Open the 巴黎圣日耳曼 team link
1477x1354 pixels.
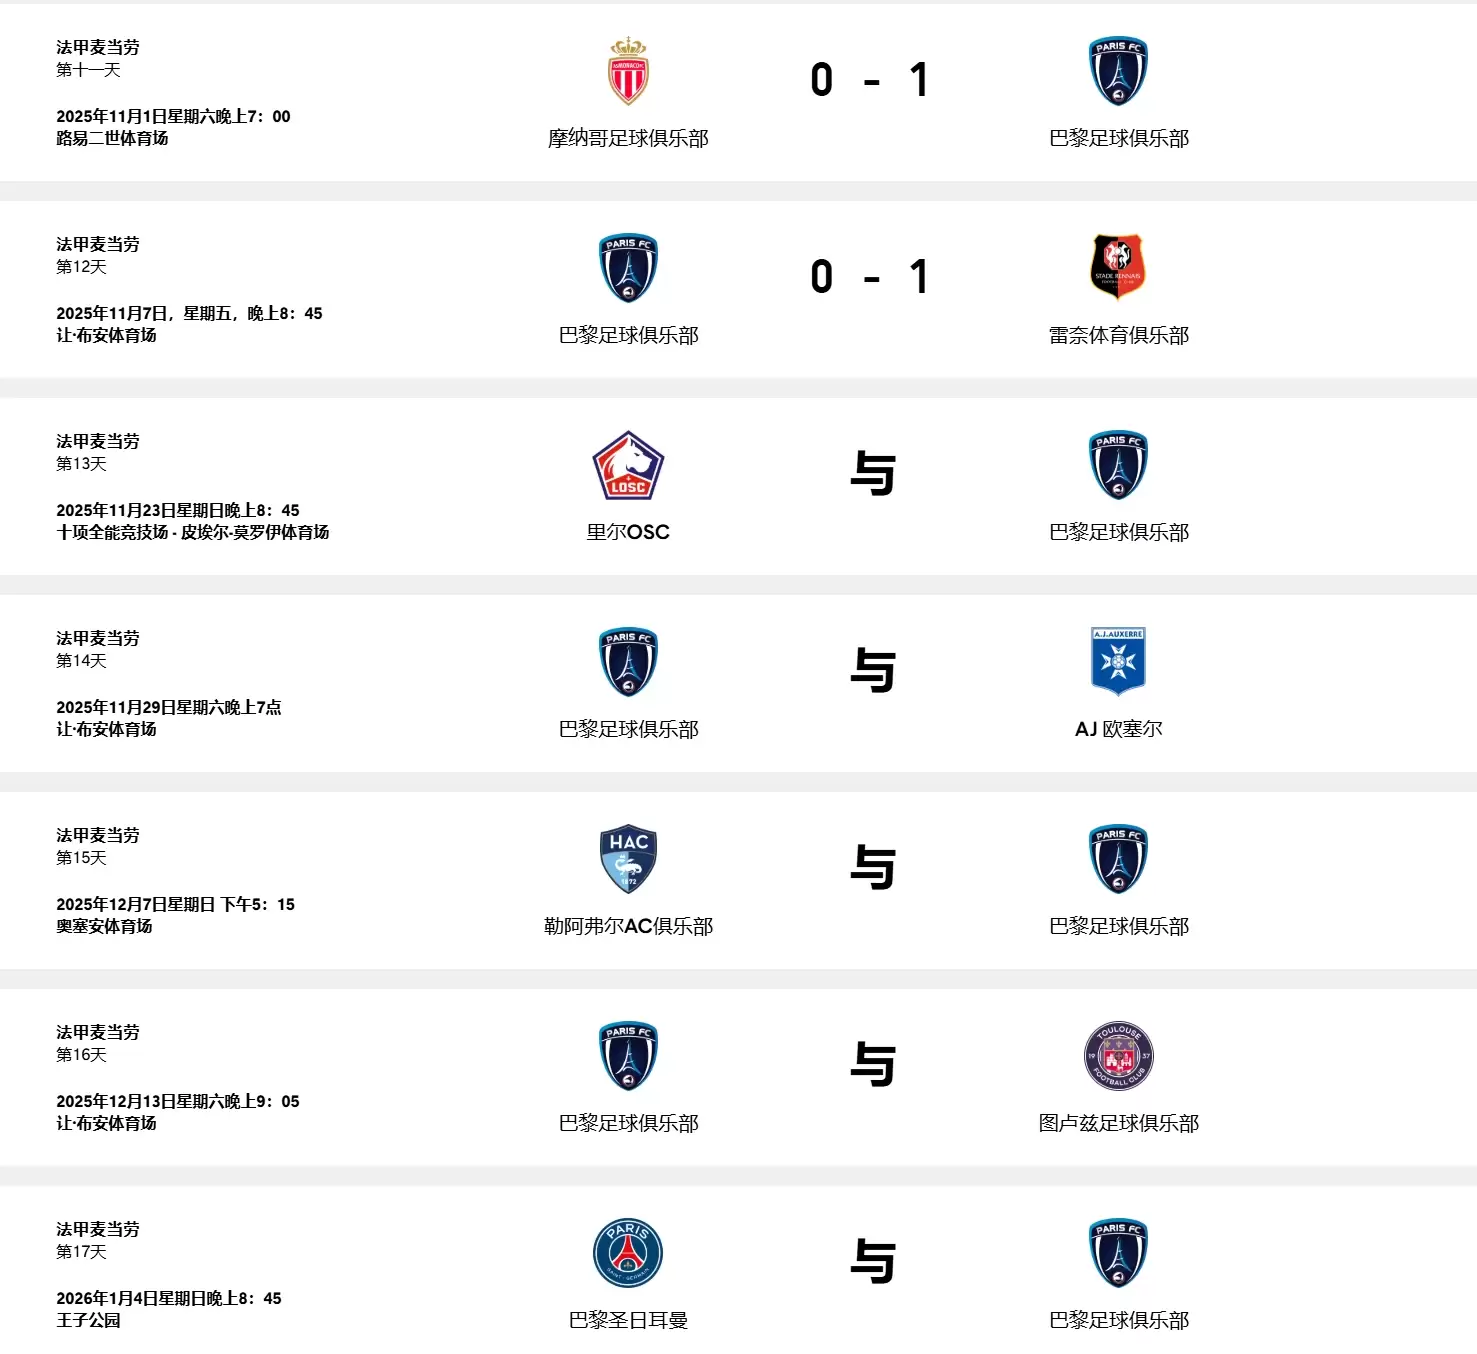(628, 1320)
